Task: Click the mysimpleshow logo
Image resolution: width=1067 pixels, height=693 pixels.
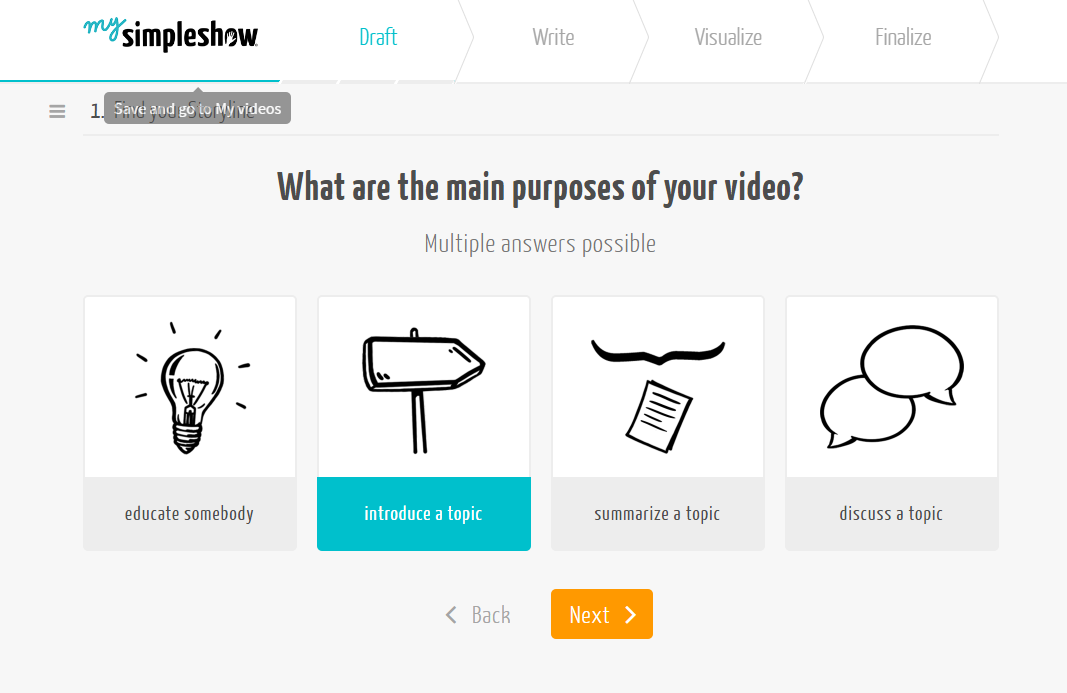Action: point(171,34)
